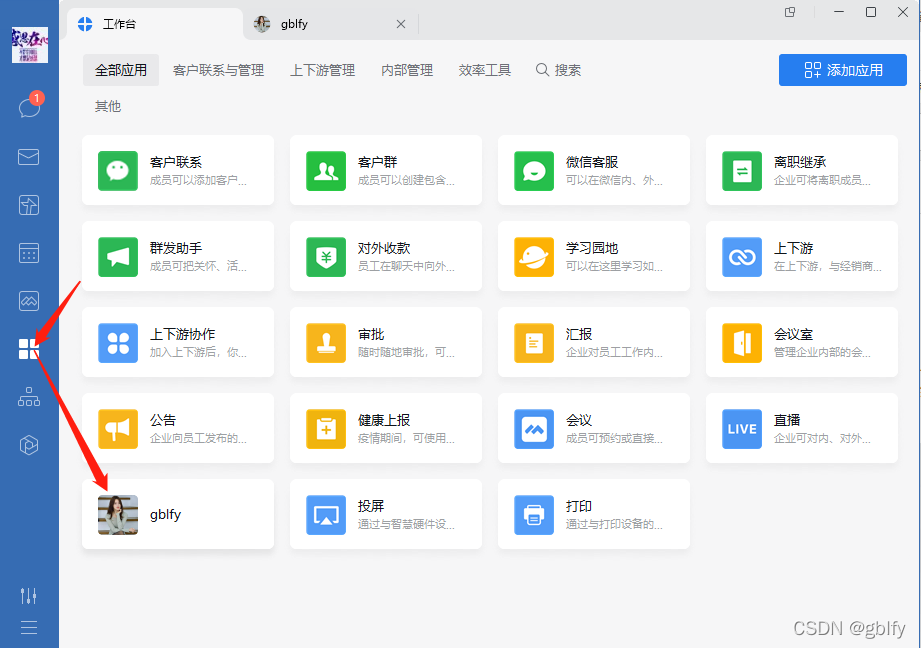This screenshot has height=648, width=921.
Task: Switch to the 工作台 window tab
Action: coord(154,24)
